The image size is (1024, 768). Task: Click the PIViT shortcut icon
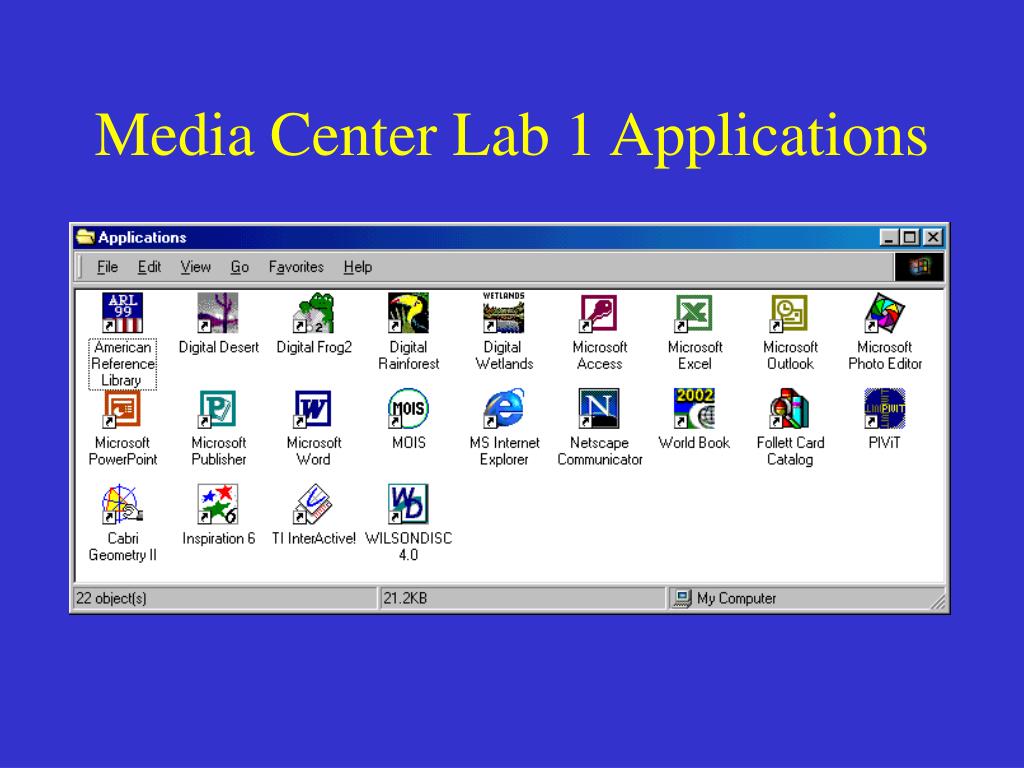[x=885, y=408]
